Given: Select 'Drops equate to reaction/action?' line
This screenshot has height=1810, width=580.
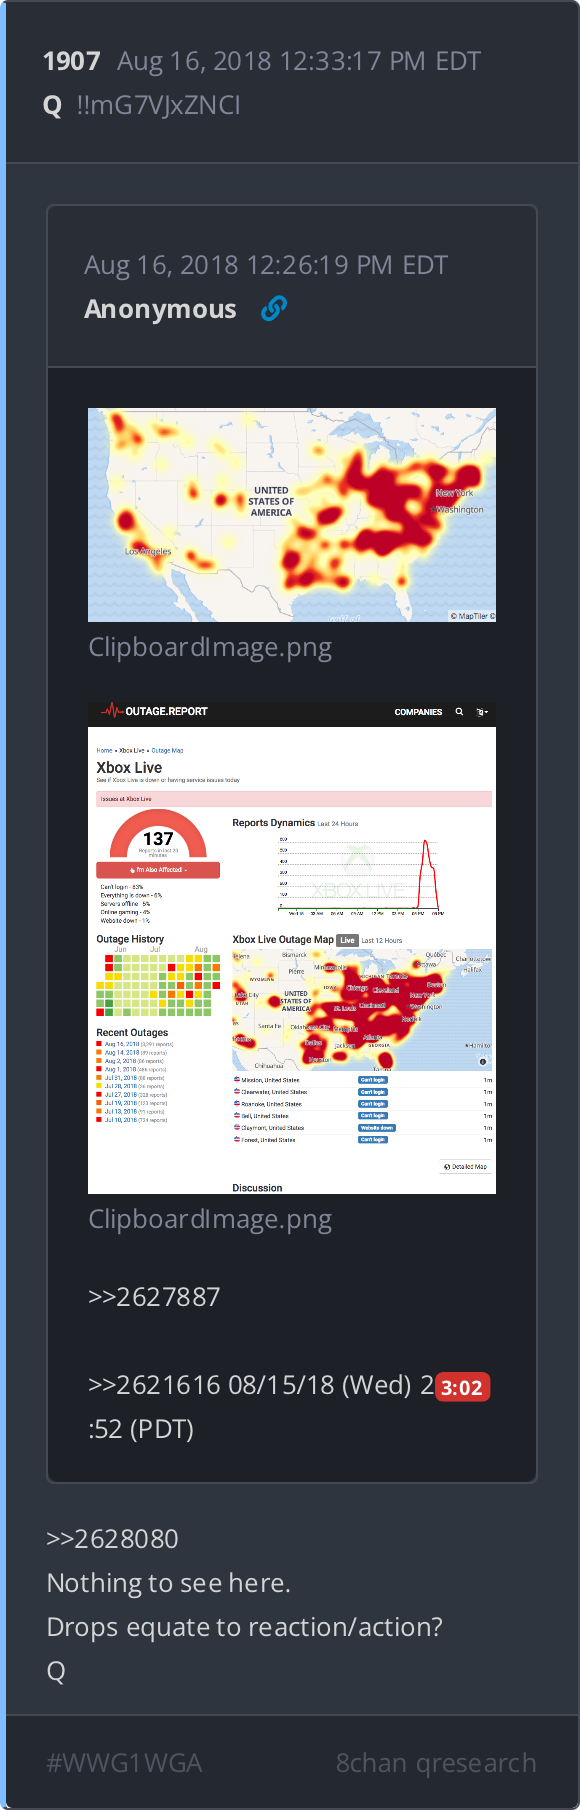Looking at the screenshot, I should (245, 1627).
